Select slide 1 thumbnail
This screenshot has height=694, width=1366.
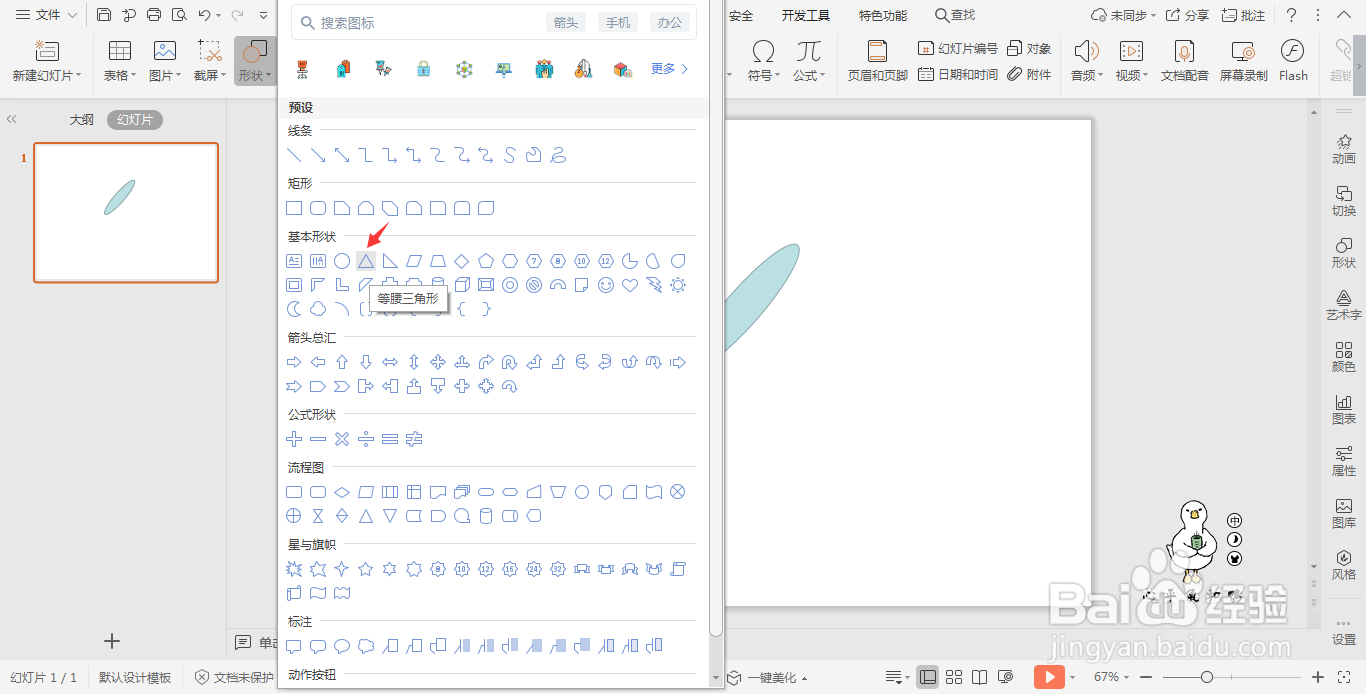pyautogui.click(x=126, y=212)
